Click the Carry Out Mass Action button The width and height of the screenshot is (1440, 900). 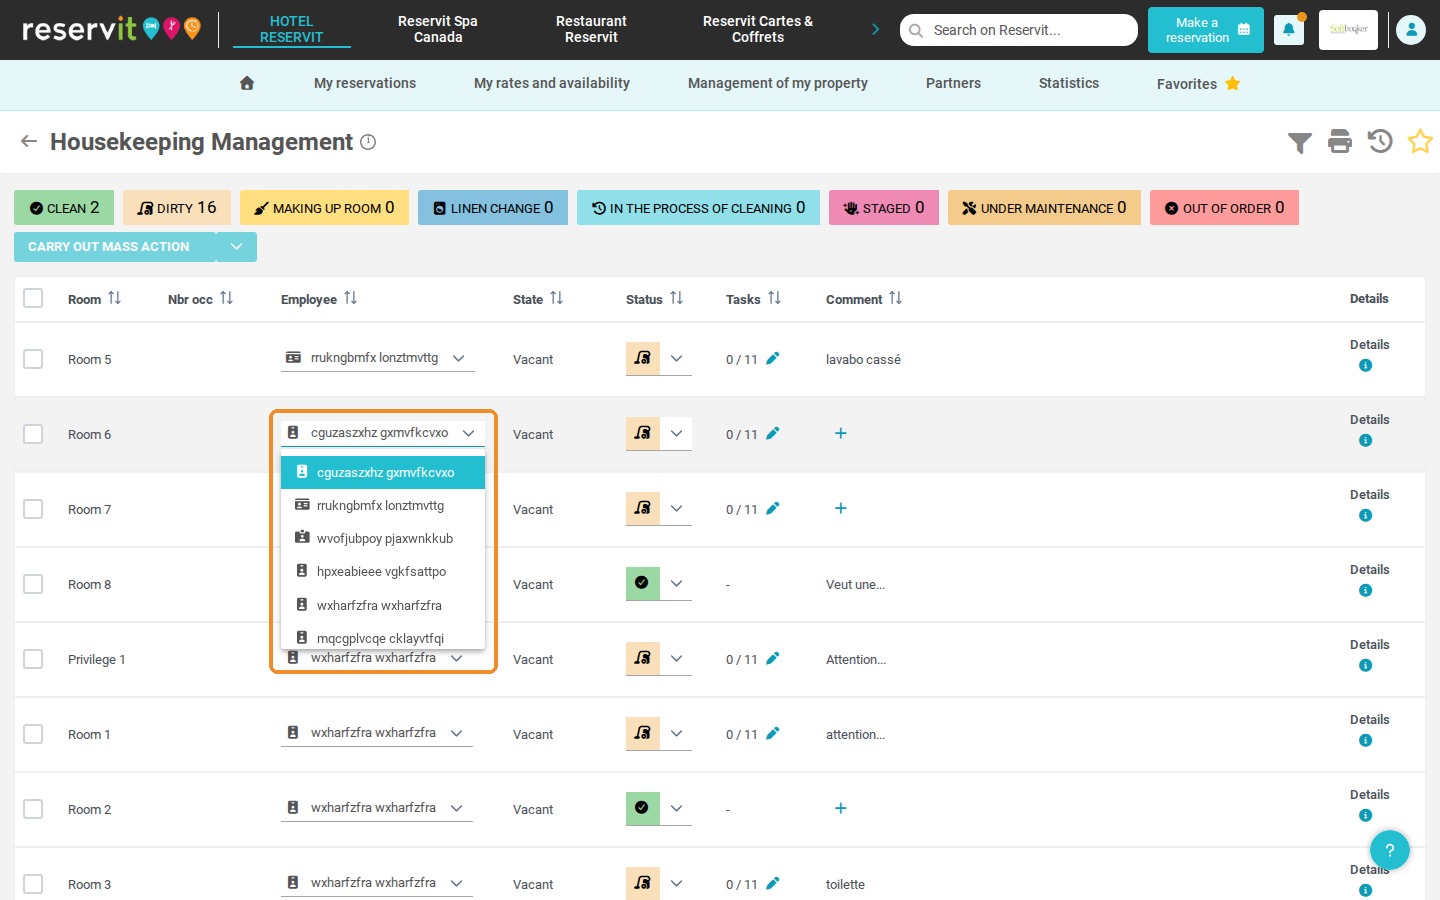pos(115,247)
